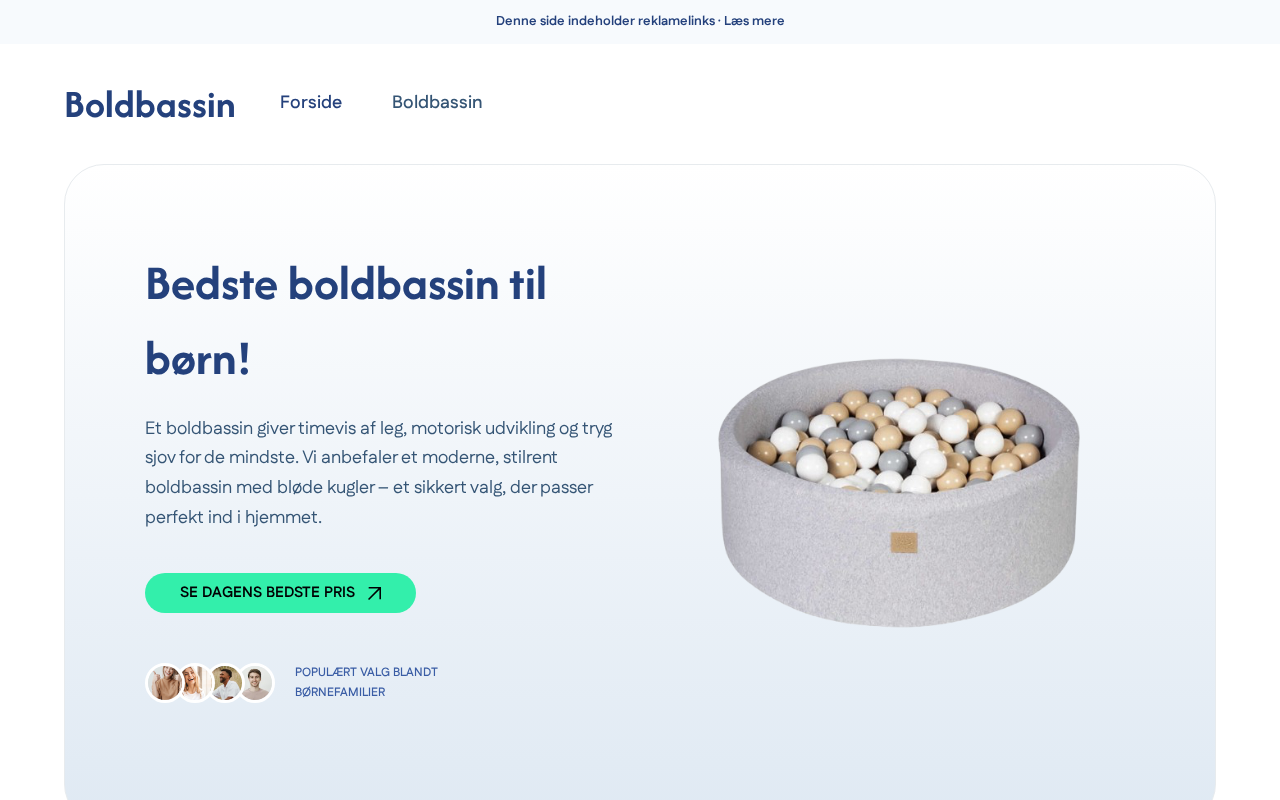This screenshot has height=800, width=1280.
Task: Select the short-haired man avatar
Action: [x=256, y=683]
